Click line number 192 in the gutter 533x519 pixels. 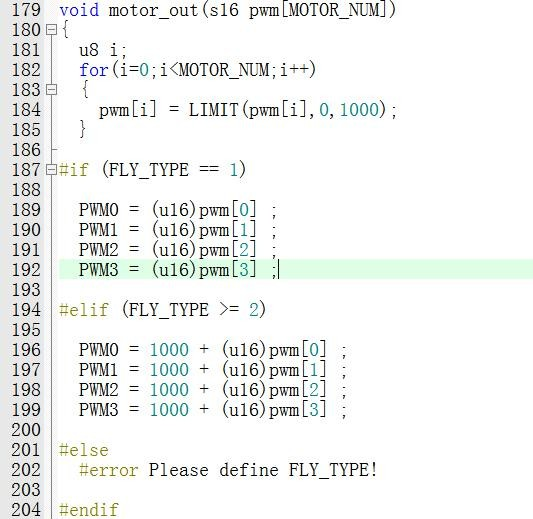point(26,270)
